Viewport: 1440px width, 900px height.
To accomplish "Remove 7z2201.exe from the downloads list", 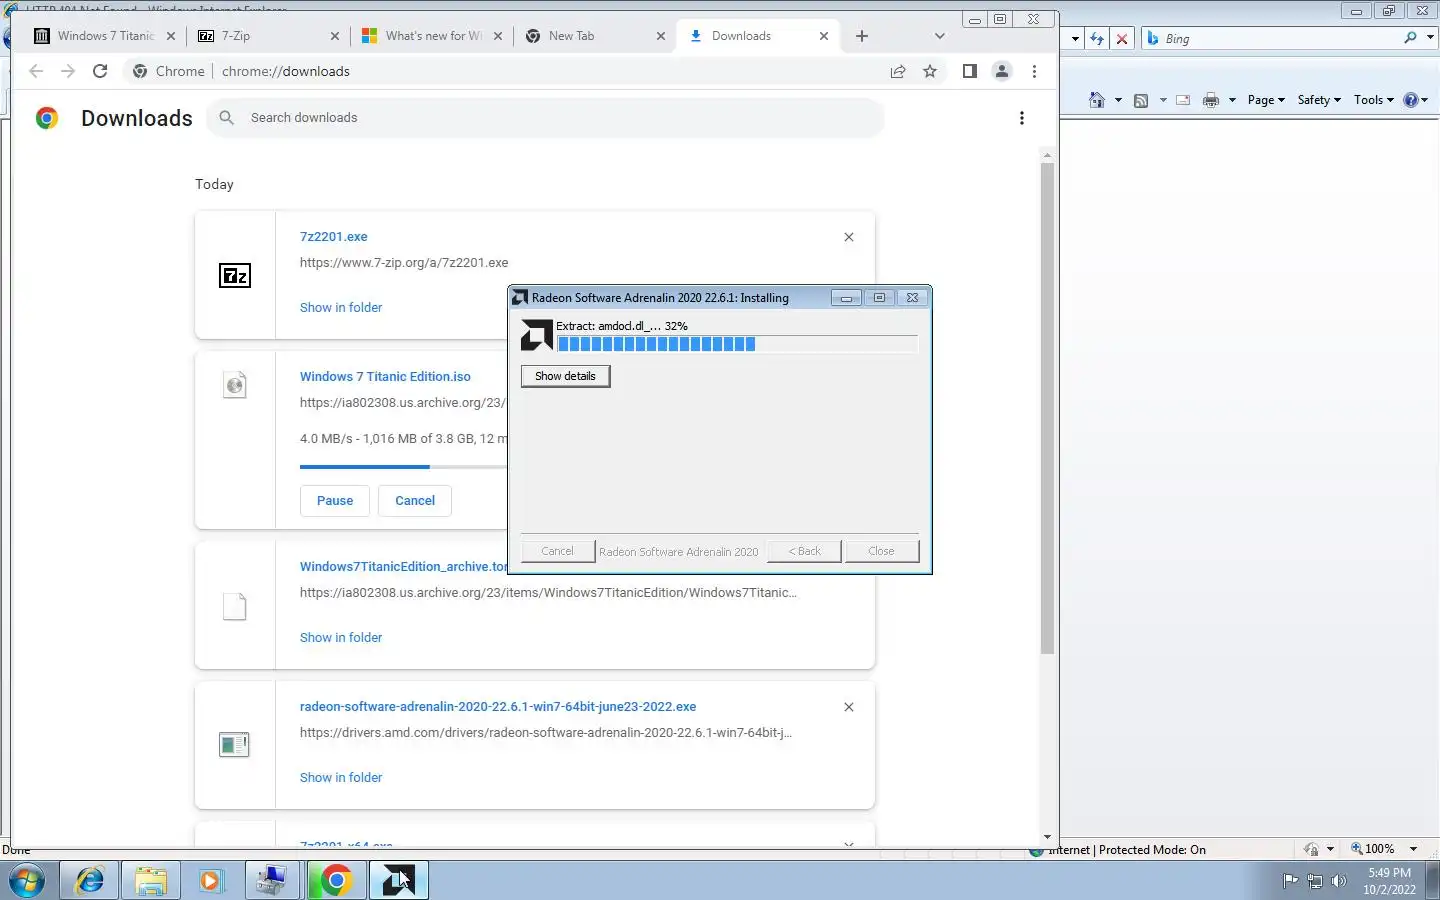I will [849, 237].
